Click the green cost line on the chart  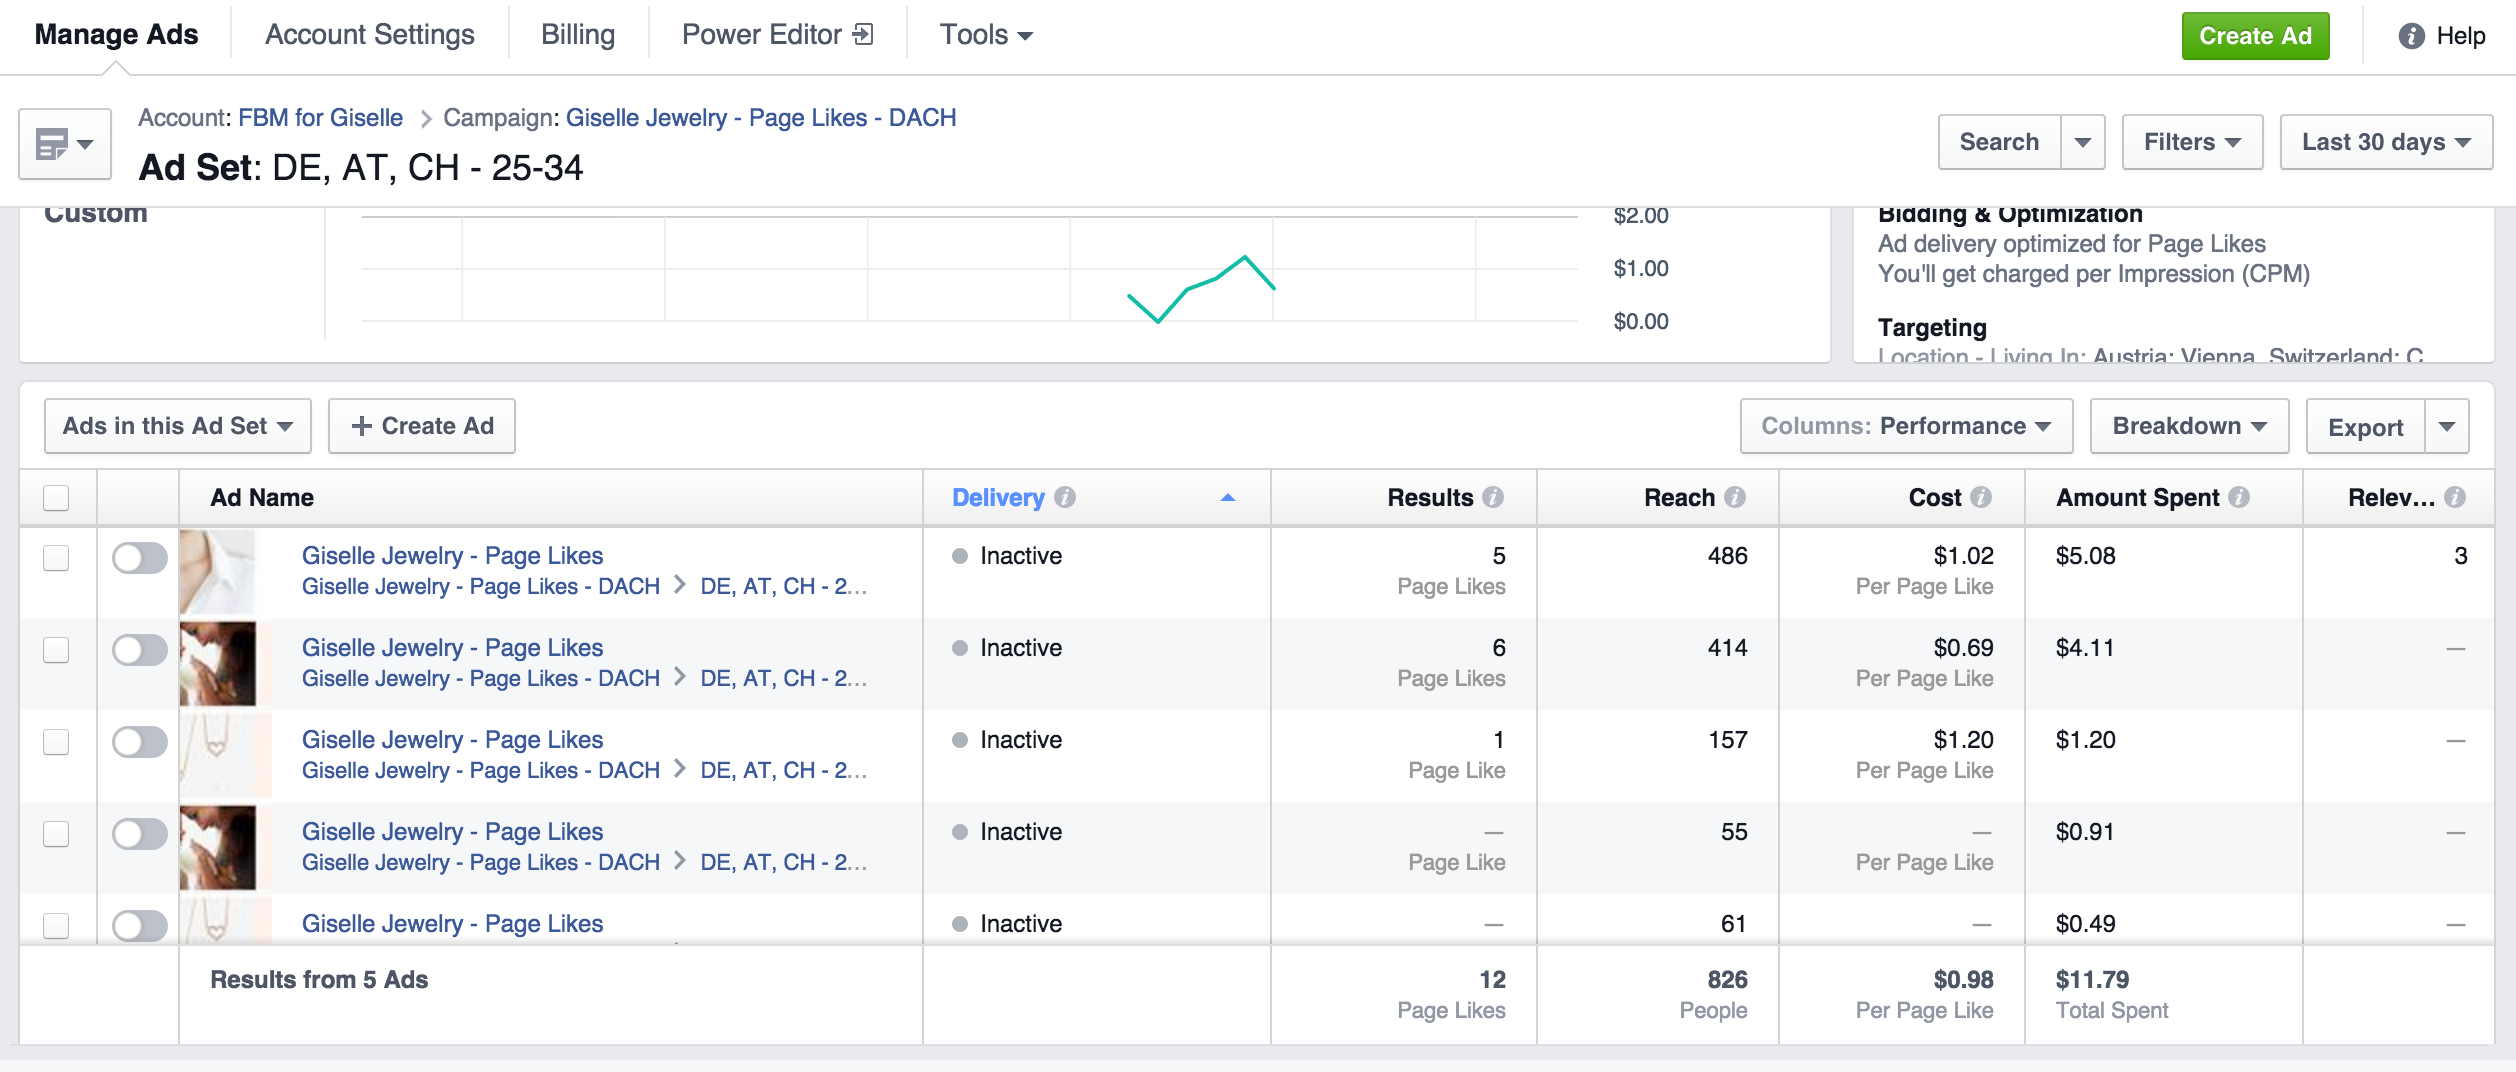tap(1201, 289)
